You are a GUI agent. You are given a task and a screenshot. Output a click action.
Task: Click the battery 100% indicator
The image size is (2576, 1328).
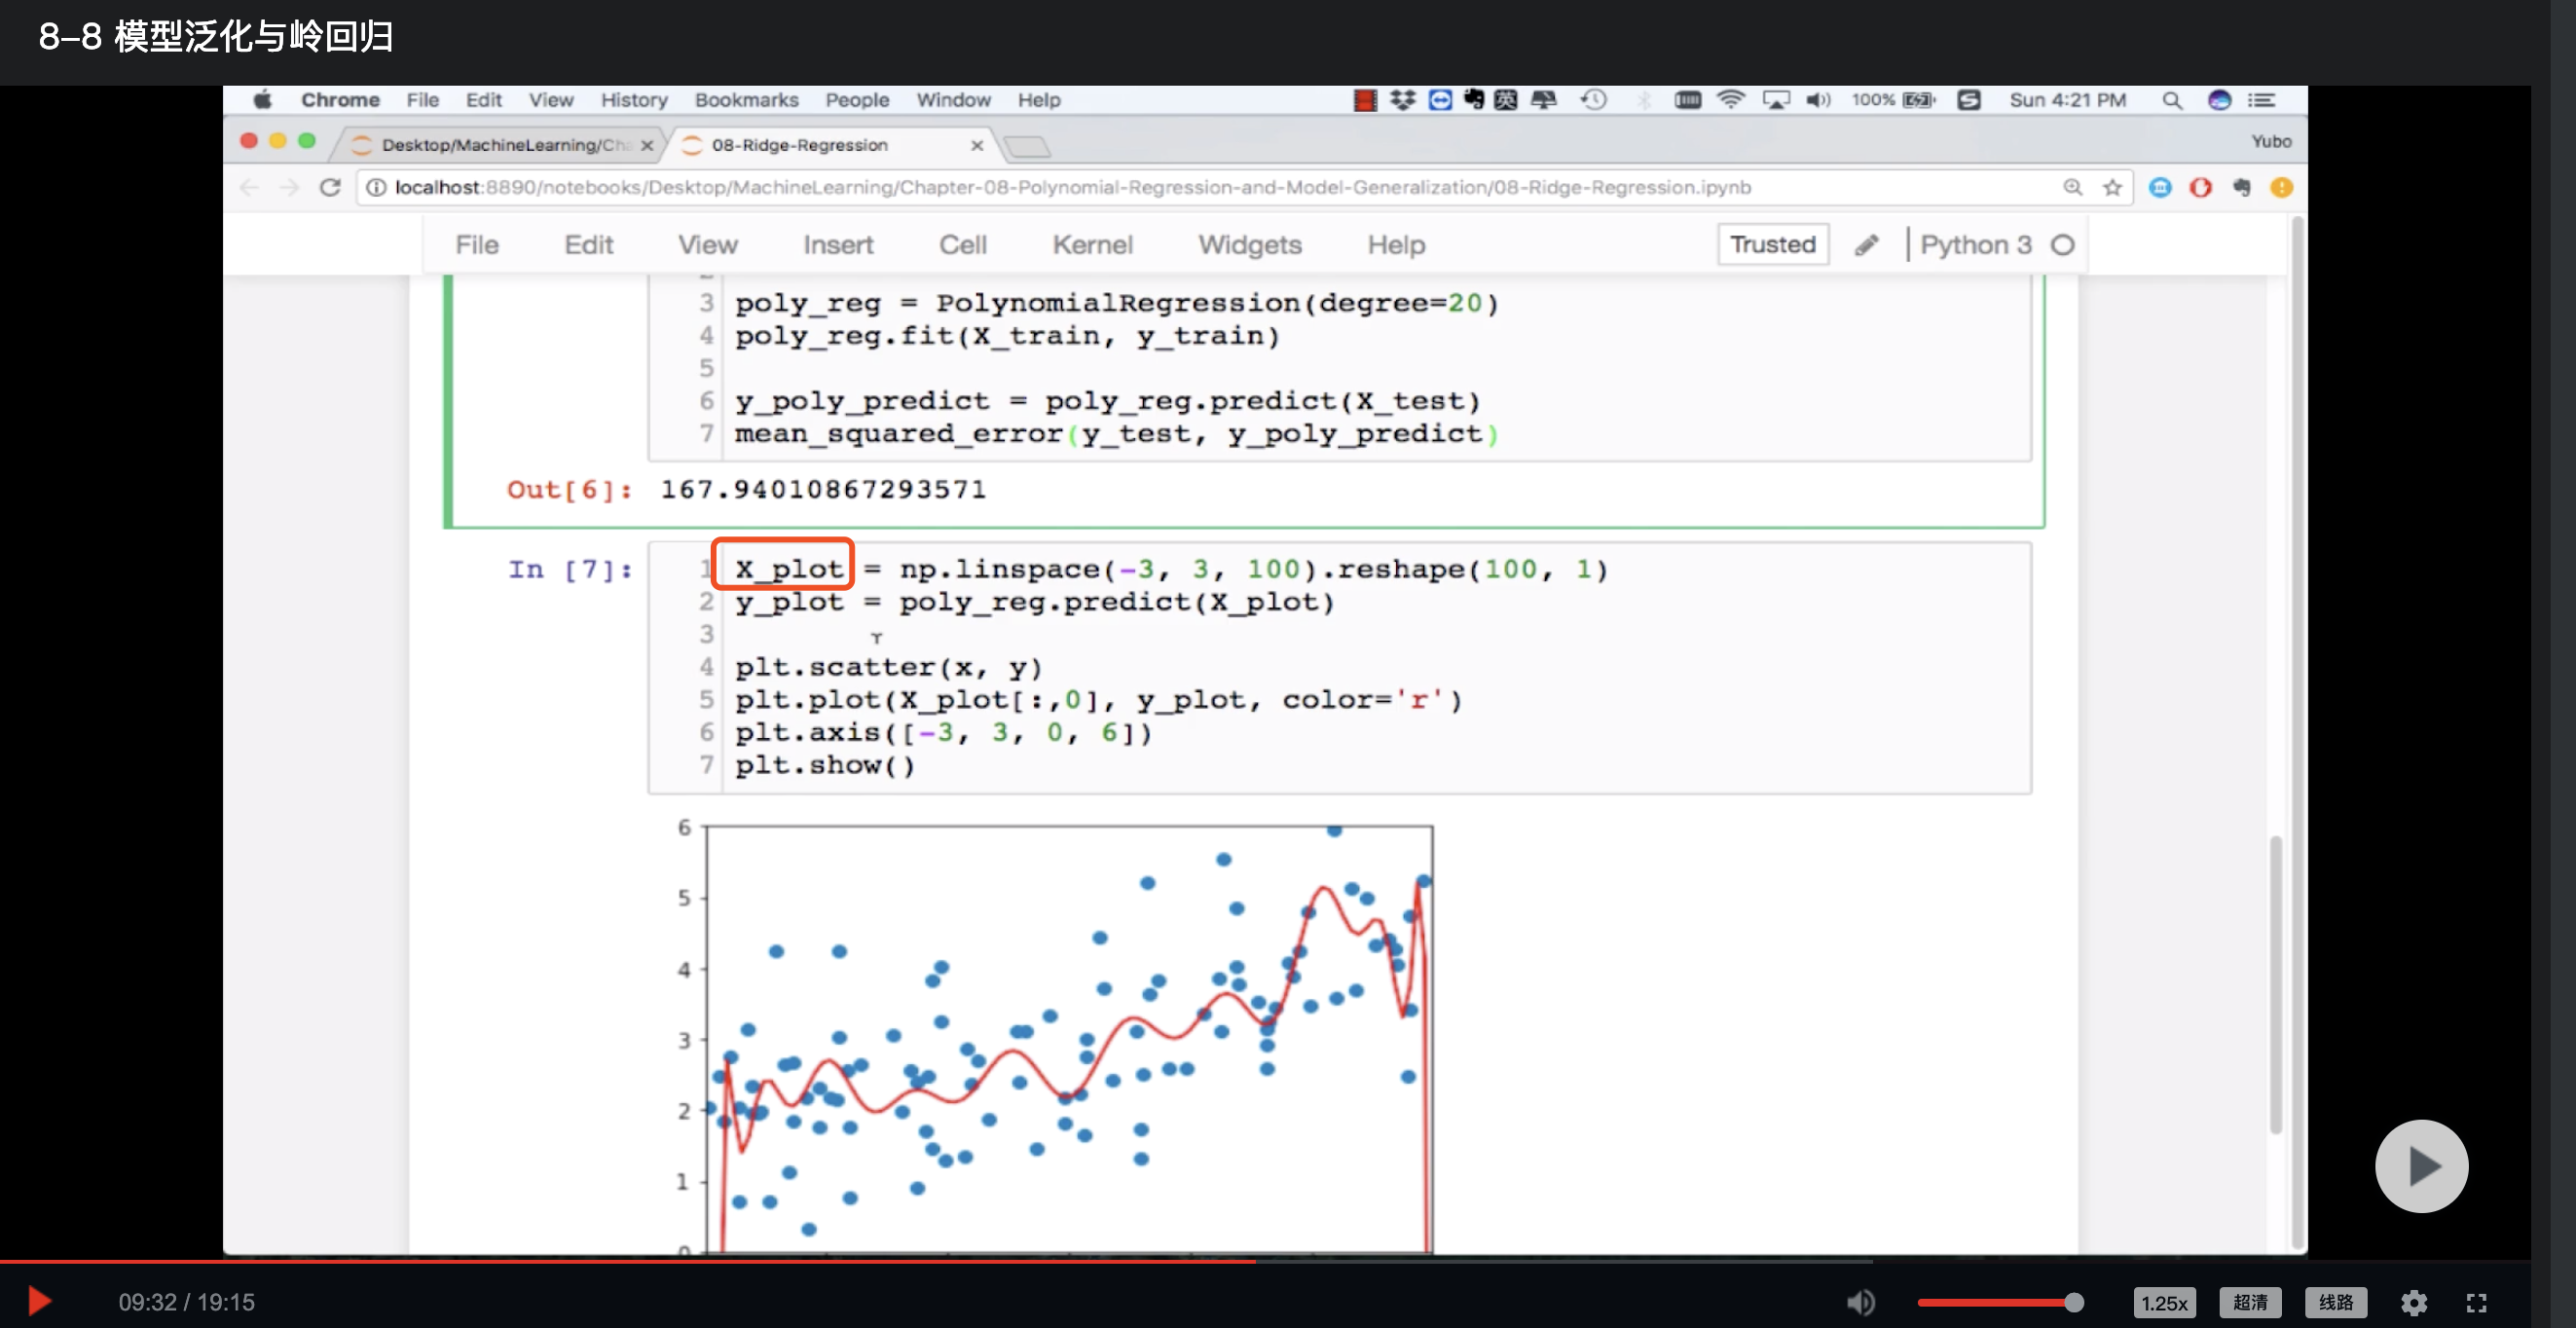tap(1893, 100)
